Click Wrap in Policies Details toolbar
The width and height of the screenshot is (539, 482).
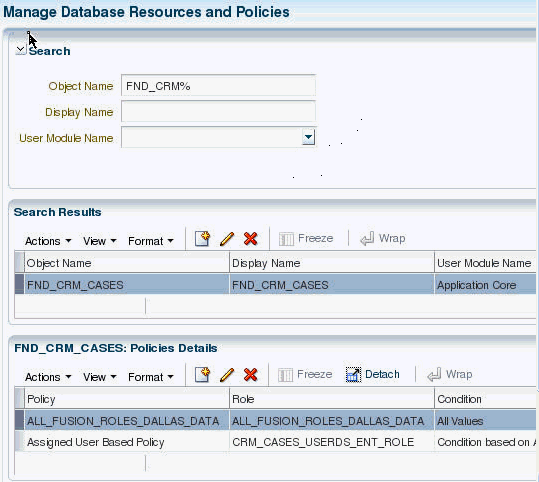pos(450,374)
